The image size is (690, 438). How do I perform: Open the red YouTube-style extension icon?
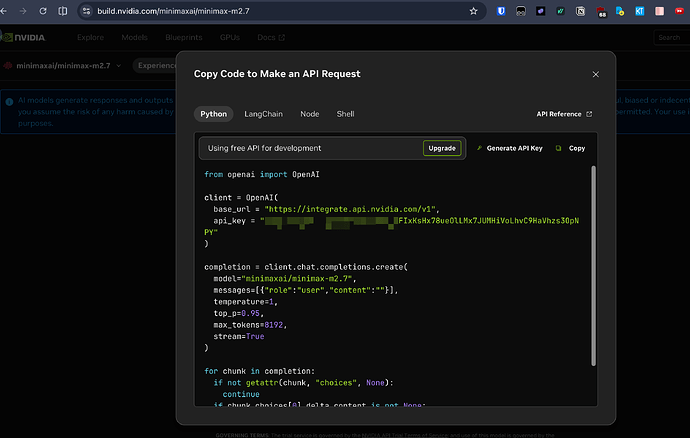point(679,11)
